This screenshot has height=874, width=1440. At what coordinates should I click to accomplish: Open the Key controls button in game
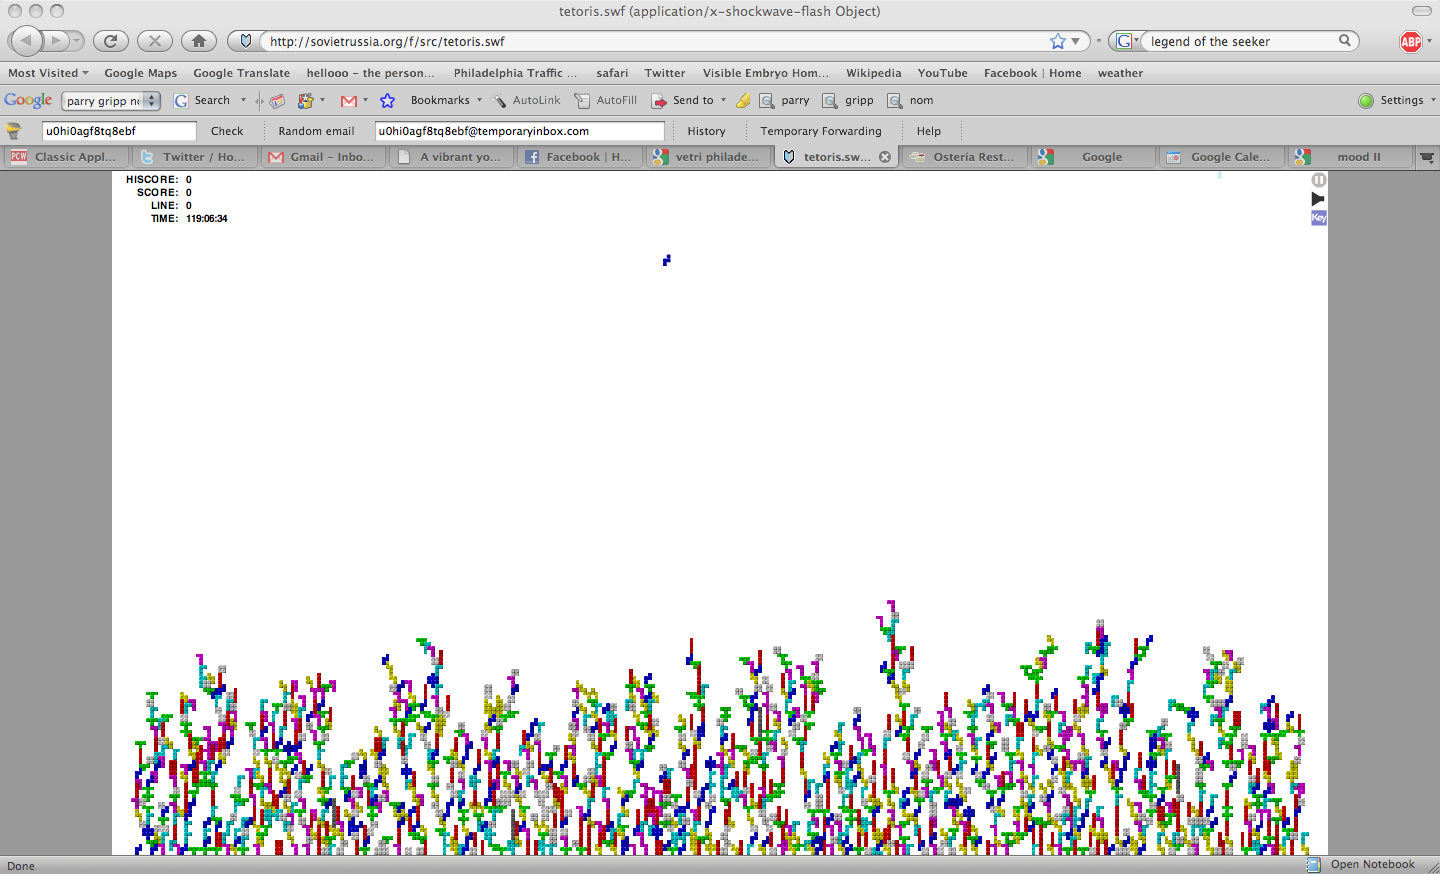click(x=1318, y=218)
